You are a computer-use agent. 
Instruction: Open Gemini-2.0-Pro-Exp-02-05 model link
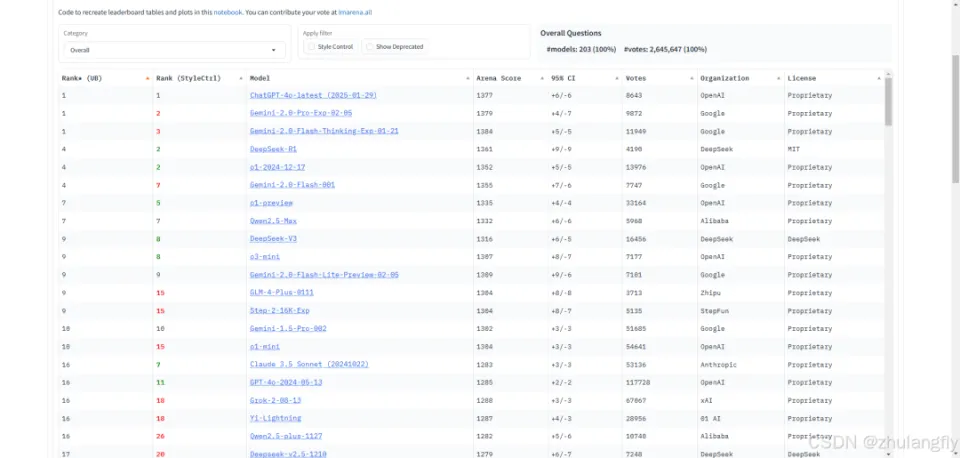[x=301, y=113]
